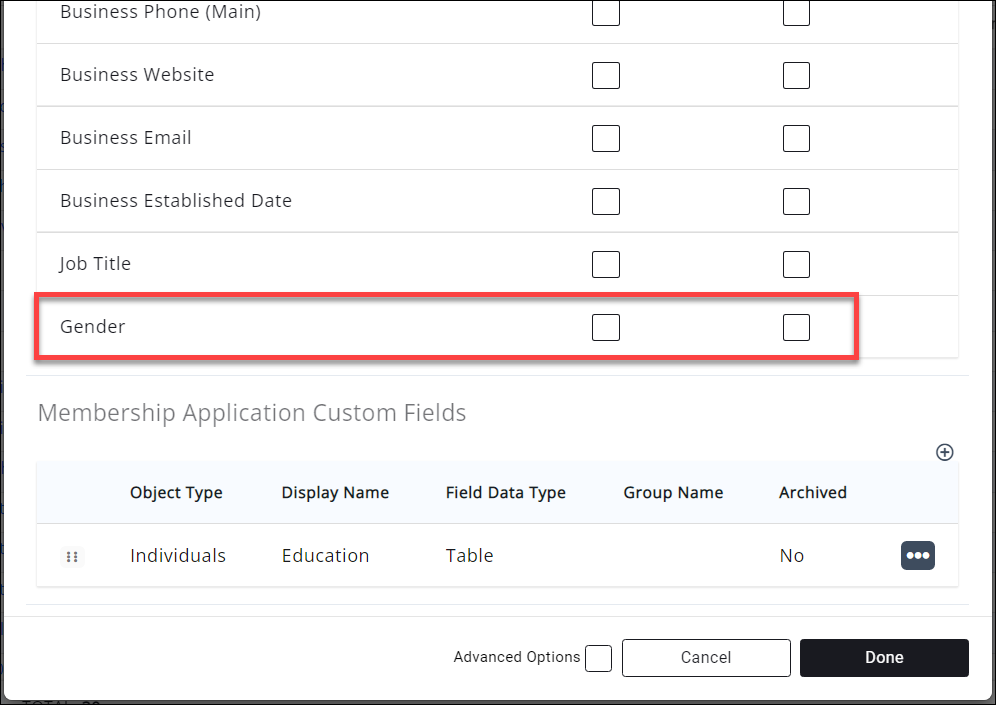This screenshot has width=996, height=705.
Task: Click Cancel to dismiss the dialog
Action: point(706,657)
